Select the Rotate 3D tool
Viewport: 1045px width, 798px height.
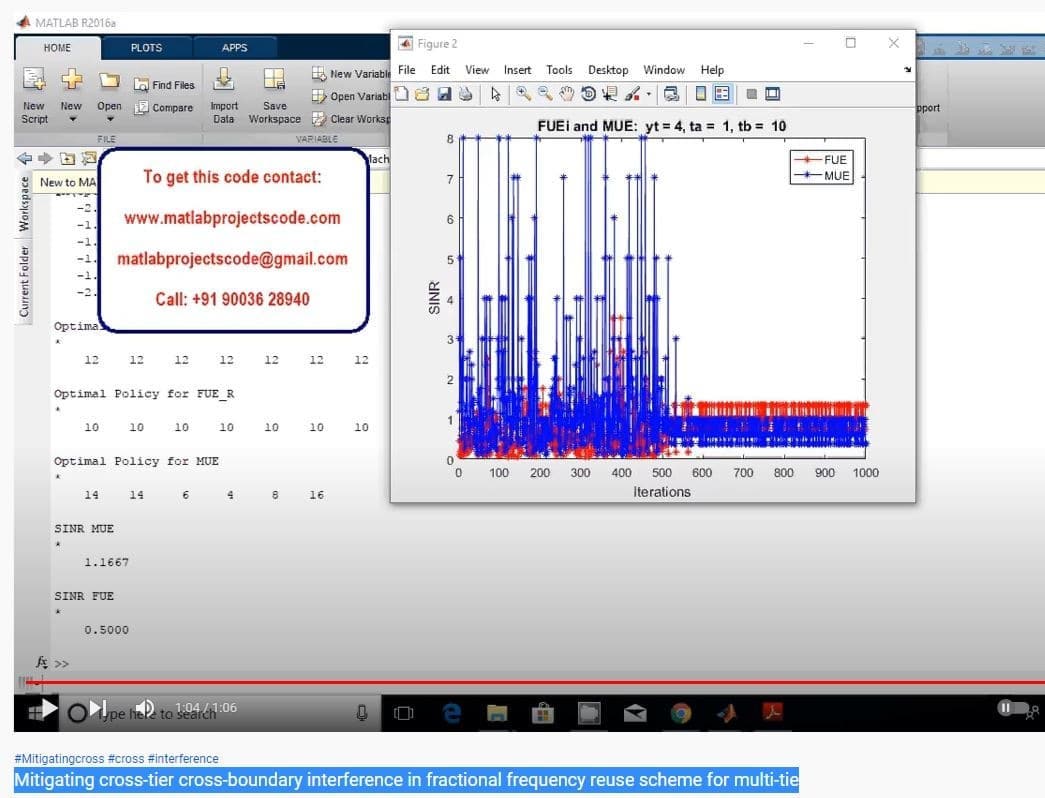point(588,94)
